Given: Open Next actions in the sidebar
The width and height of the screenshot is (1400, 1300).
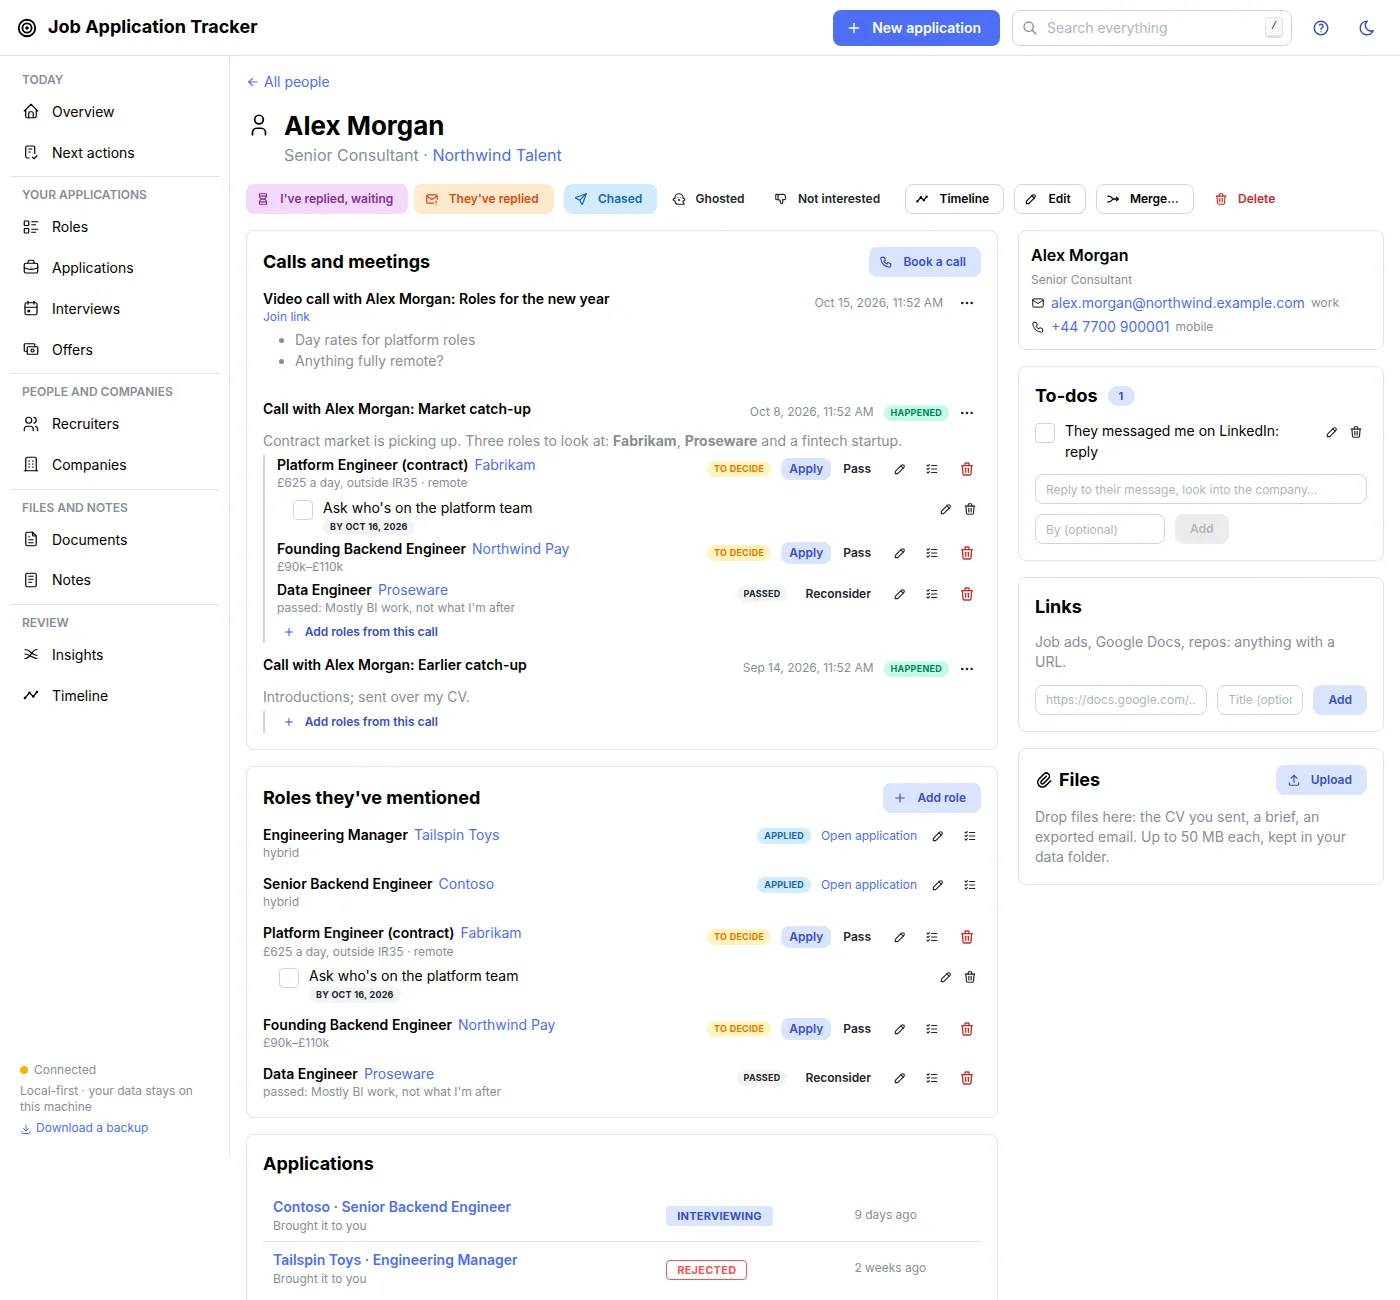Looking at the screenshot, I should pos(115,153).
